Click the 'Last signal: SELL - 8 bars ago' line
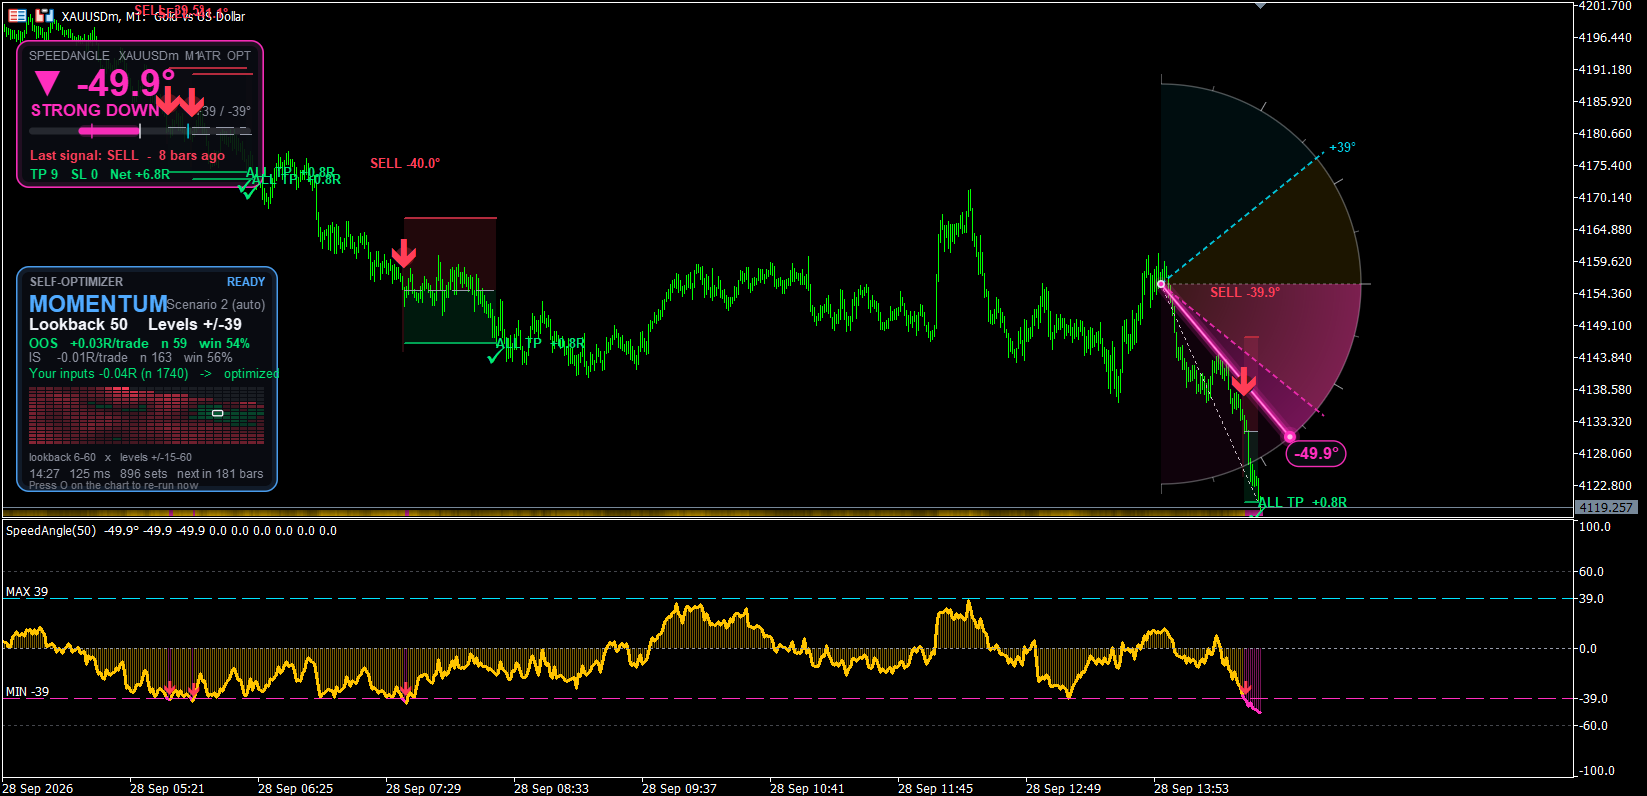Viewport: 1647px width, 796px height. coord(127,155)
